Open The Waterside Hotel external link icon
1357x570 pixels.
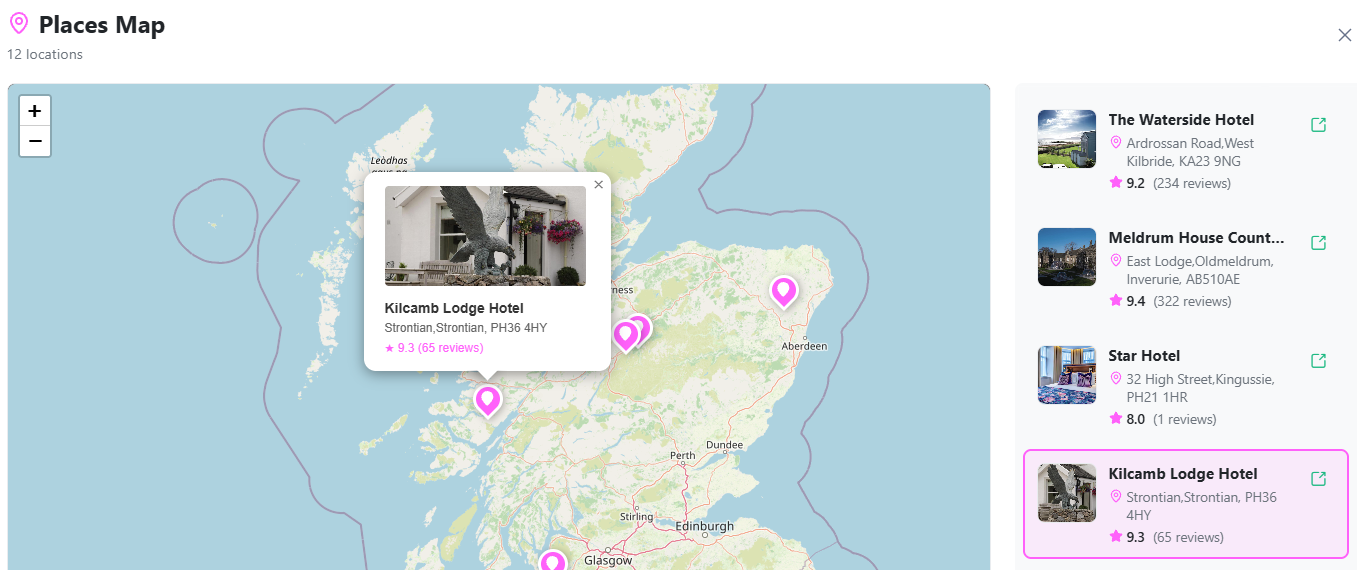(1318, 125)
